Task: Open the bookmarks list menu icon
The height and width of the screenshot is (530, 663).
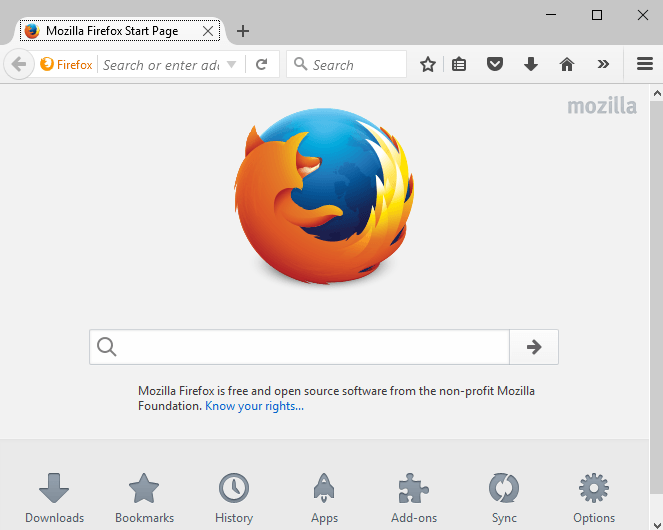Action: [x=459, y=64]
